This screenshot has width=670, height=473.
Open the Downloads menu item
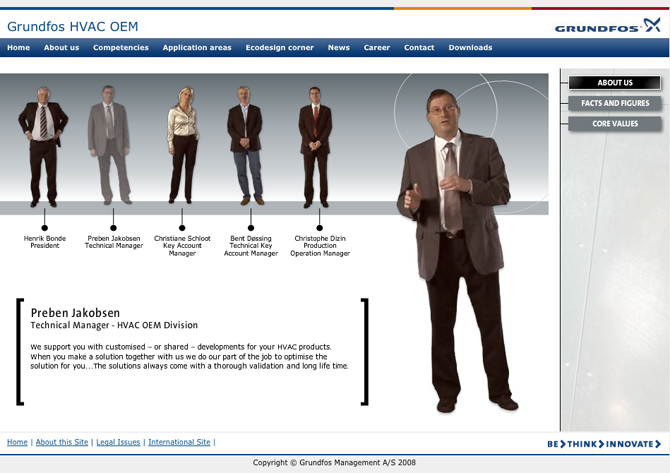tap(470, 47)
